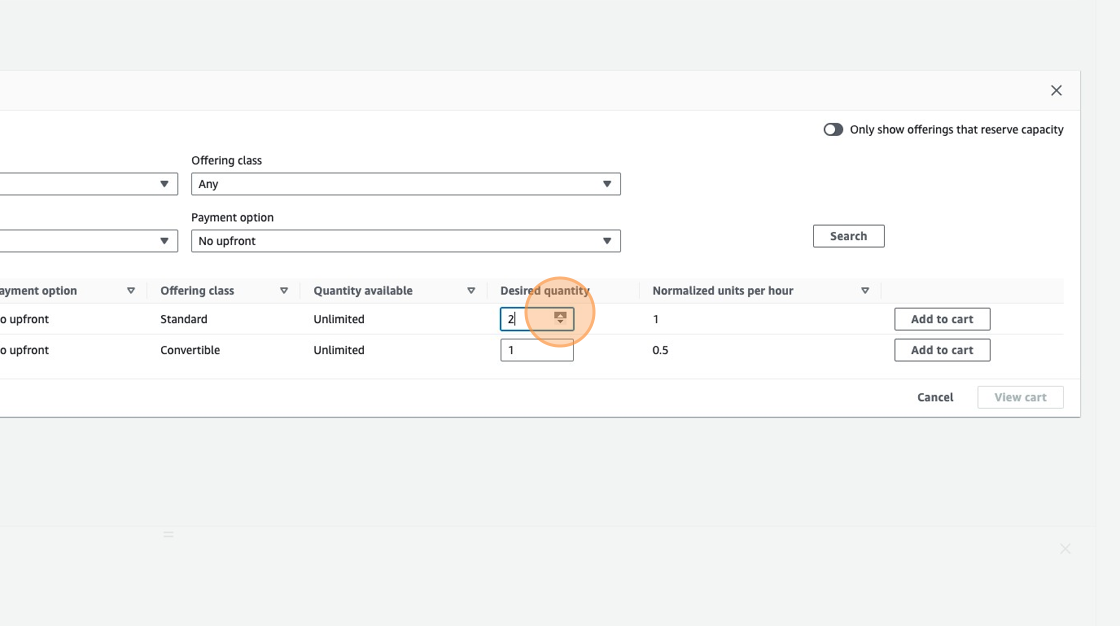Click the Desired quantity column header

(x=545, y=291)
